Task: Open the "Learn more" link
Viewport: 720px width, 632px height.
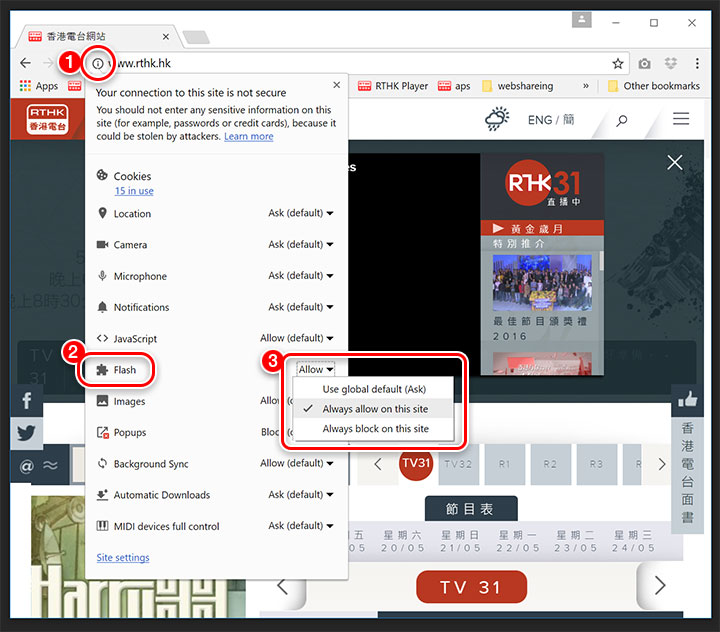Action: tap(249, 136)
